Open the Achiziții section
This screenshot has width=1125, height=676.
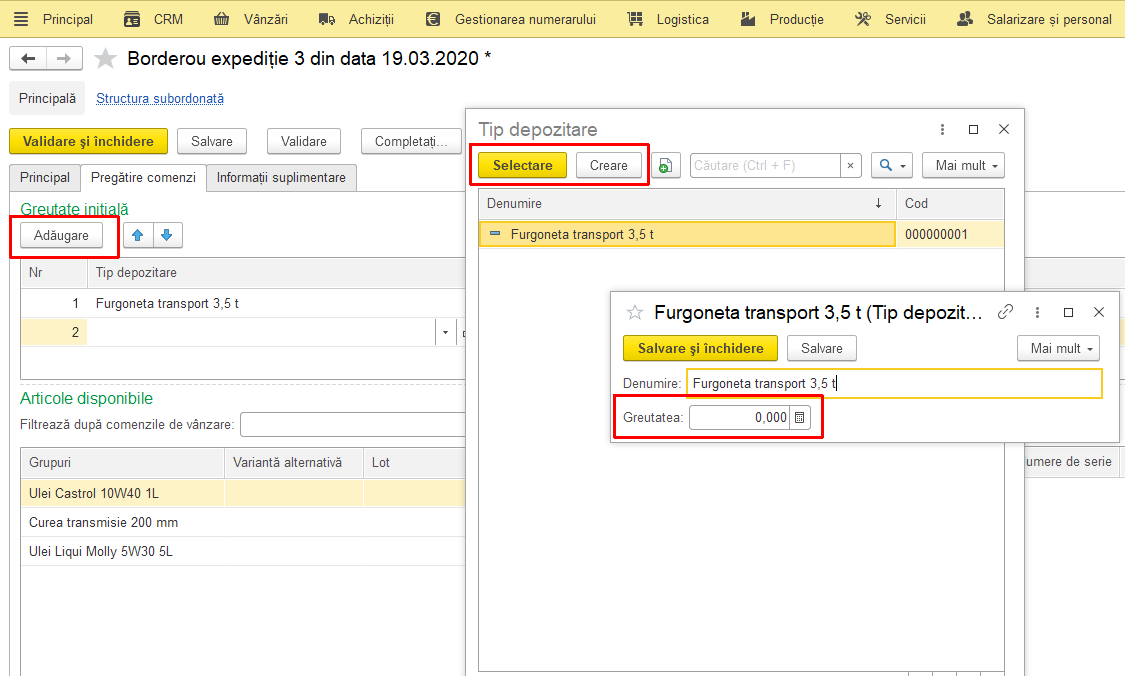356,19
